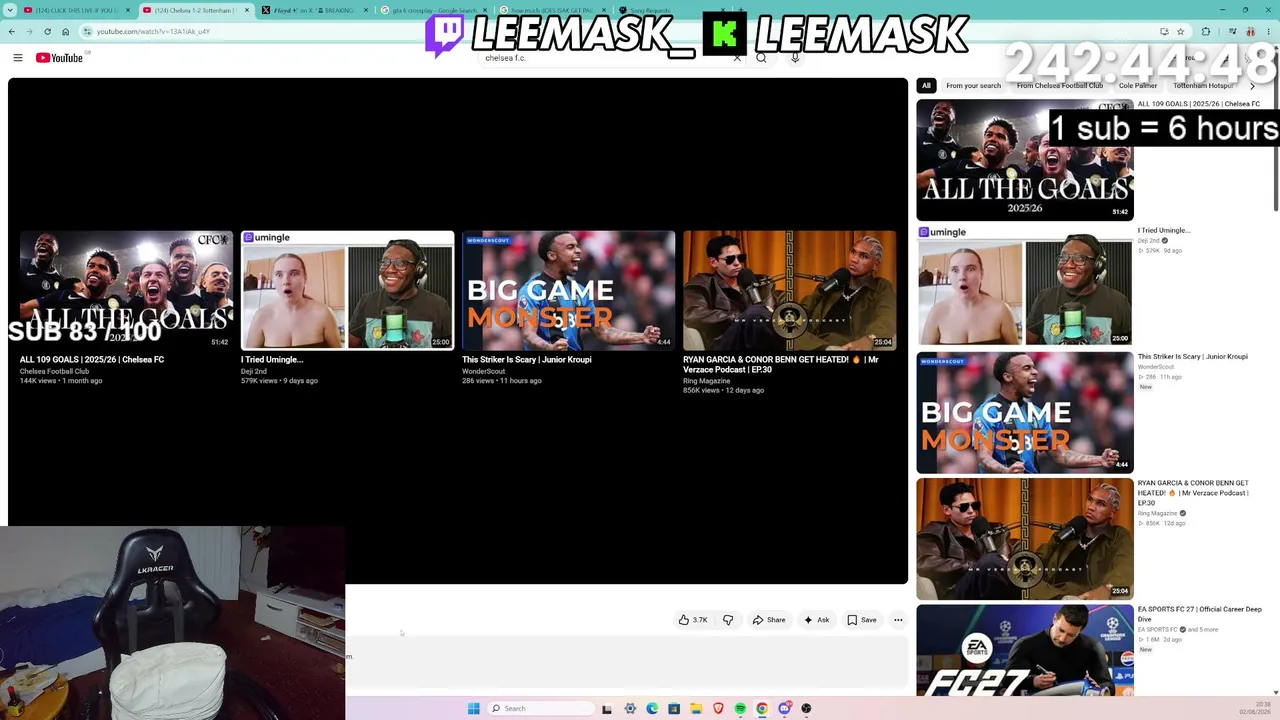Click the Ask button
Viewport: 1280px width, 720px height.
coord(817,620)
